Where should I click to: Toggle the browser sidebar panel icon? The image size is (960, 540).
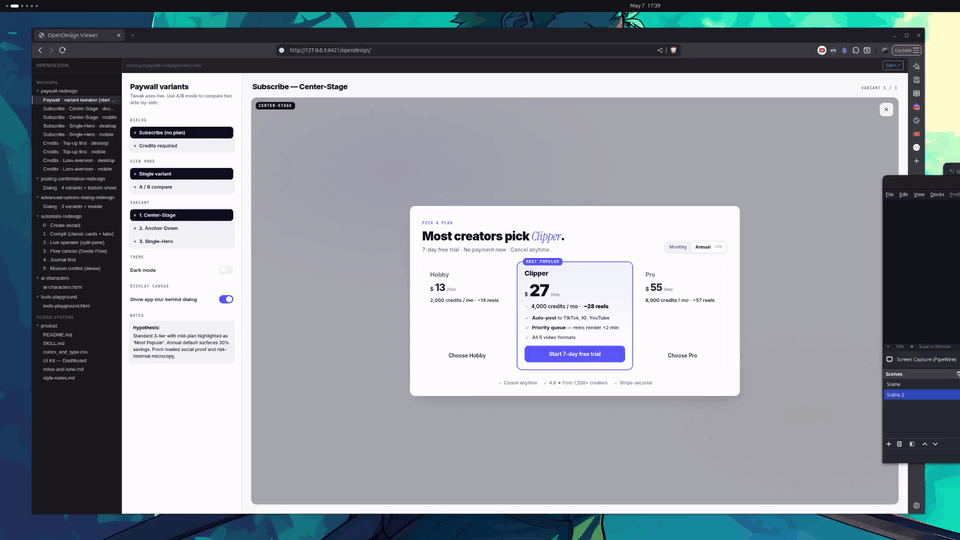click(867, 50)
